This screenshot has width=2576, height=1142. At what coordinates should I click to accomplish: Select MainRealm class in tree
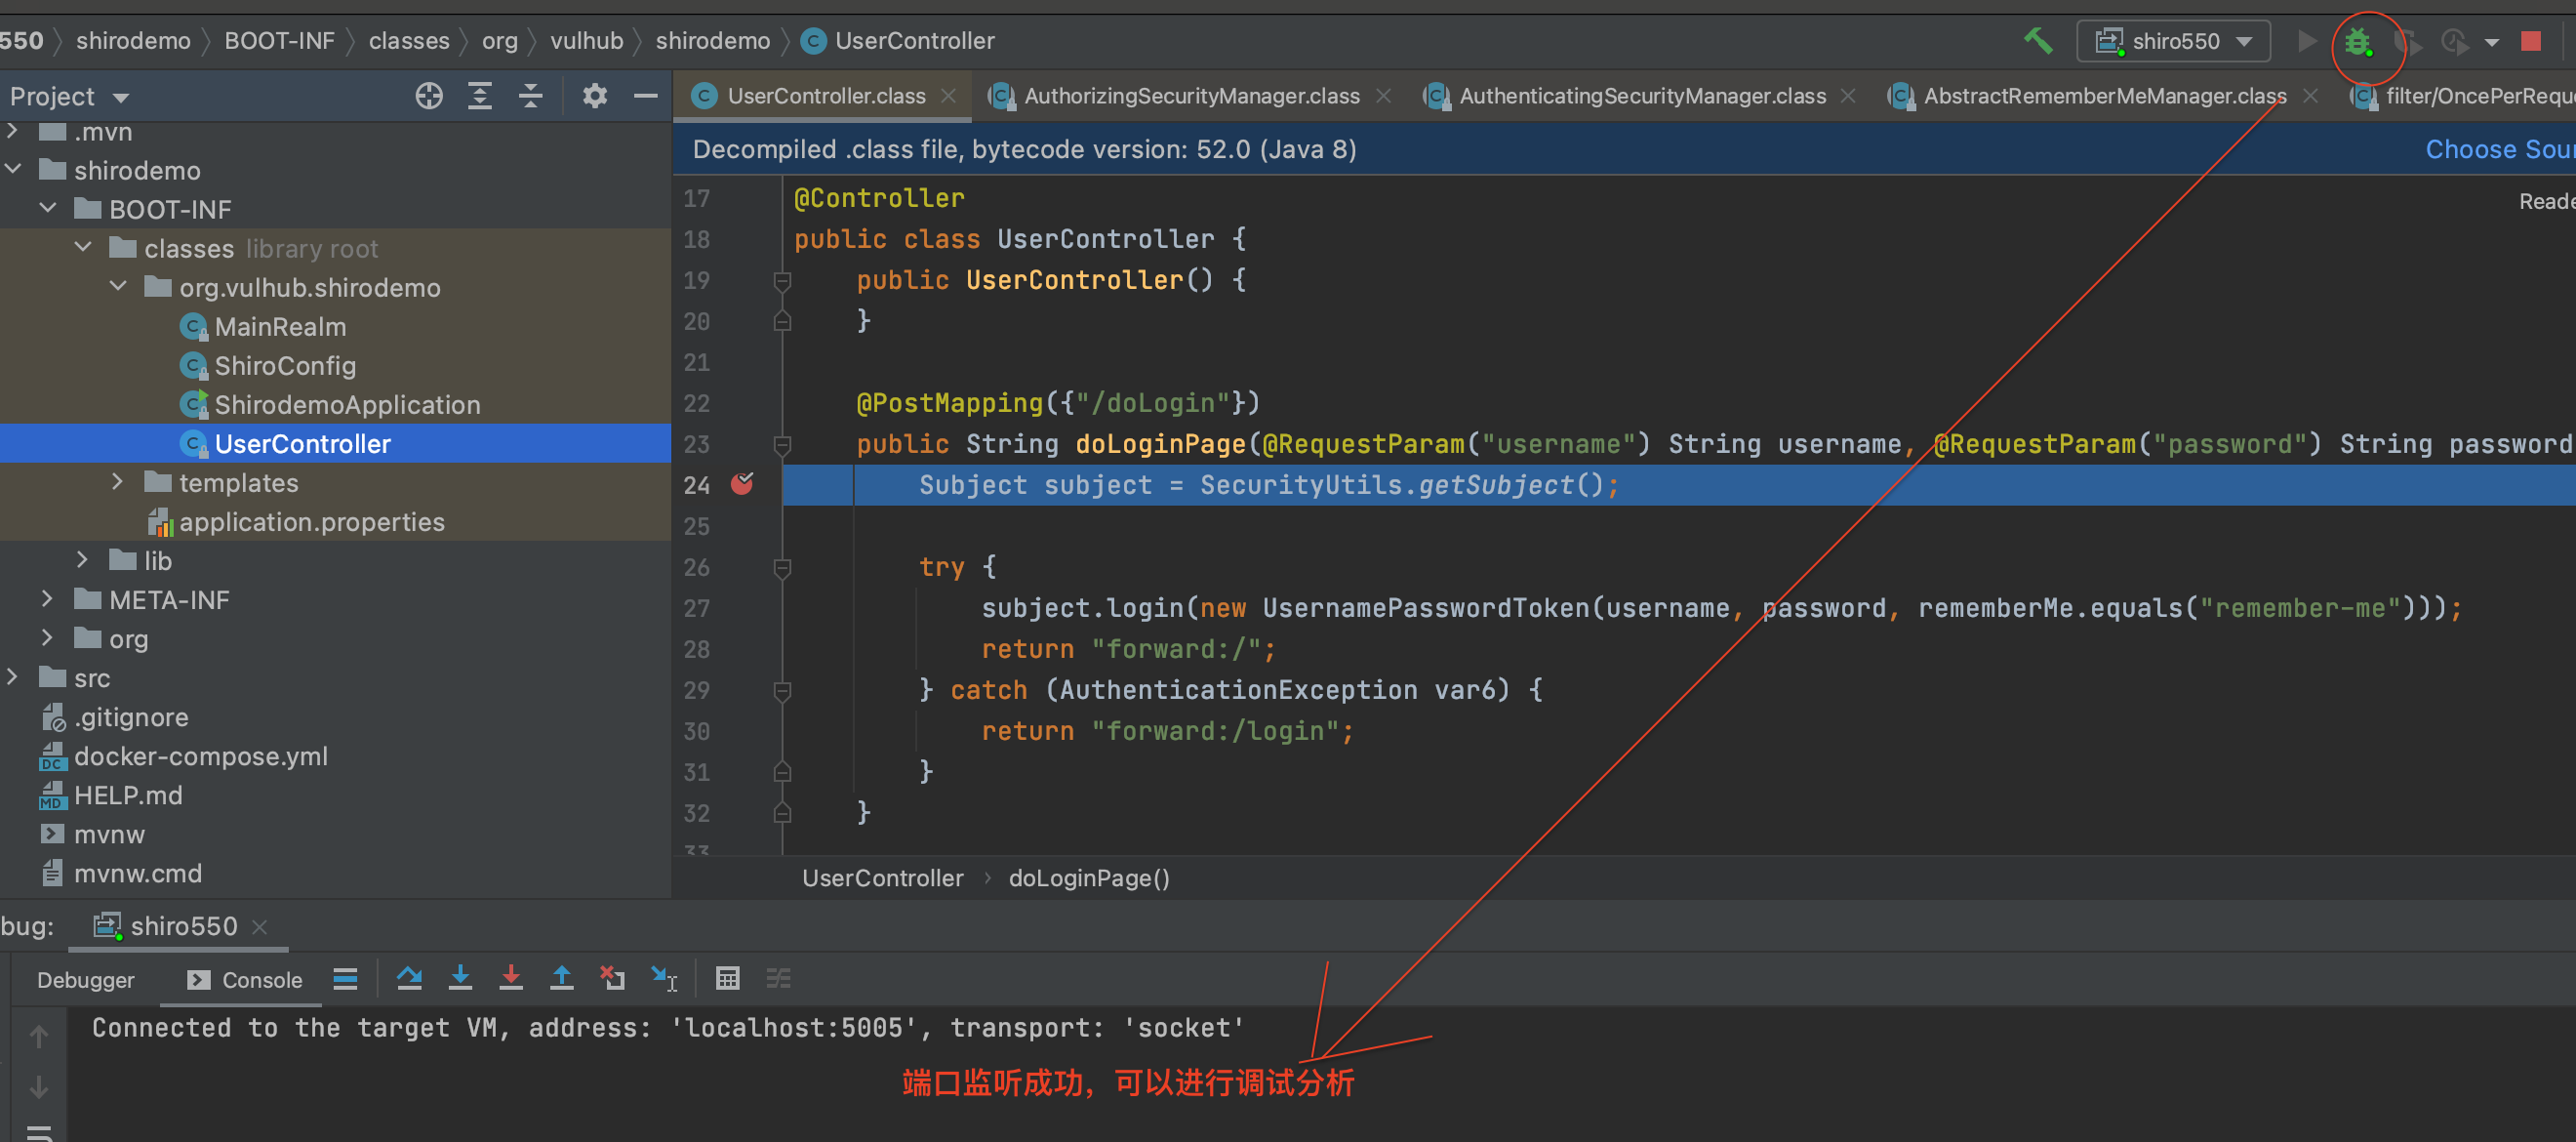(x=280, y=327)
